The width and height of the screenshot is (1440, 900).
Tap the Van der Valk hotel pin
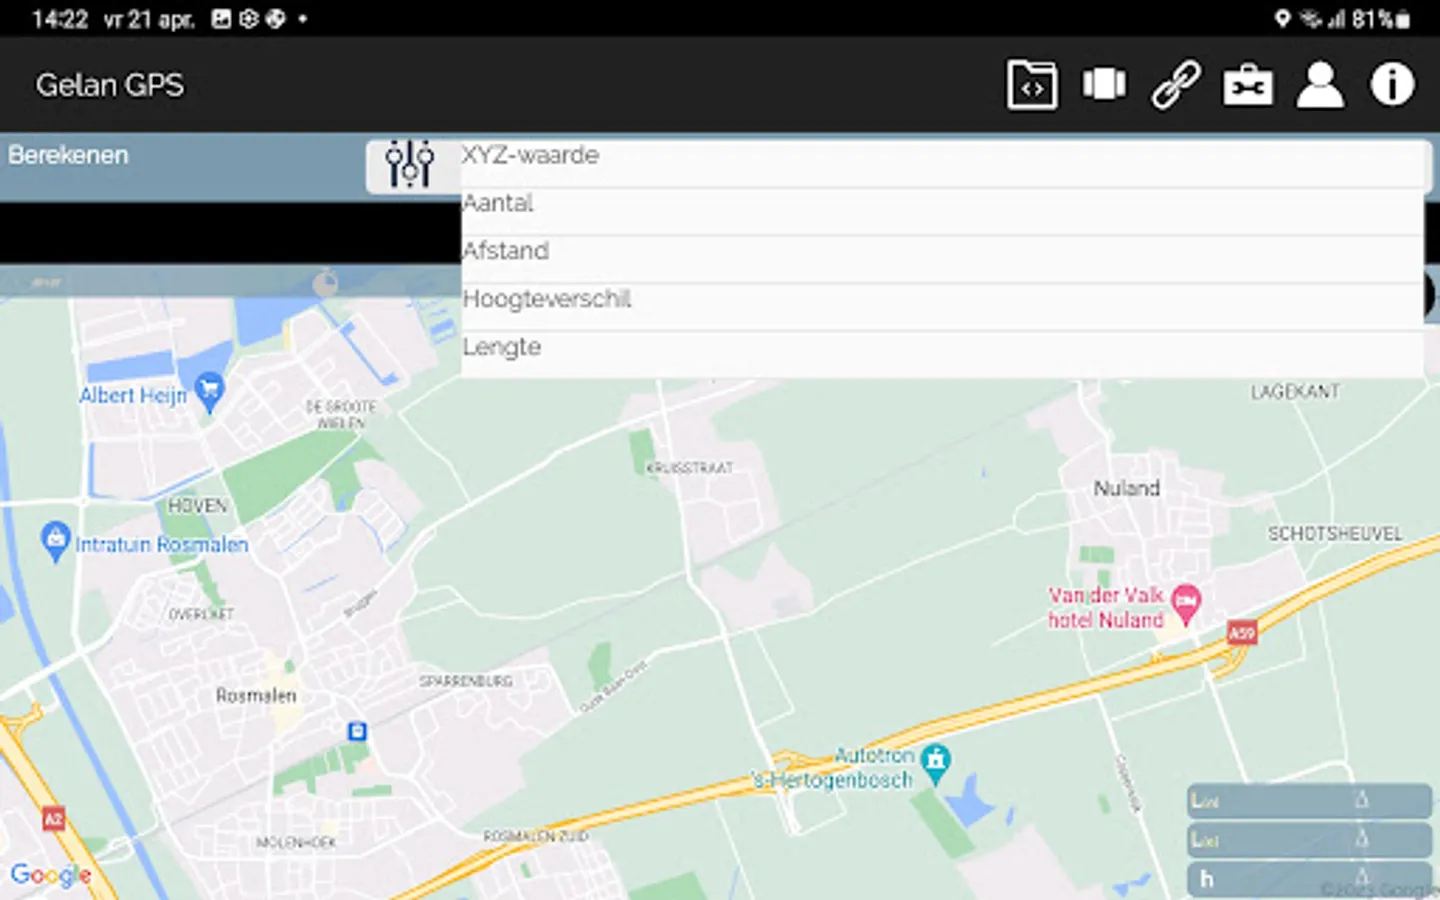(x=1186, y=604)
